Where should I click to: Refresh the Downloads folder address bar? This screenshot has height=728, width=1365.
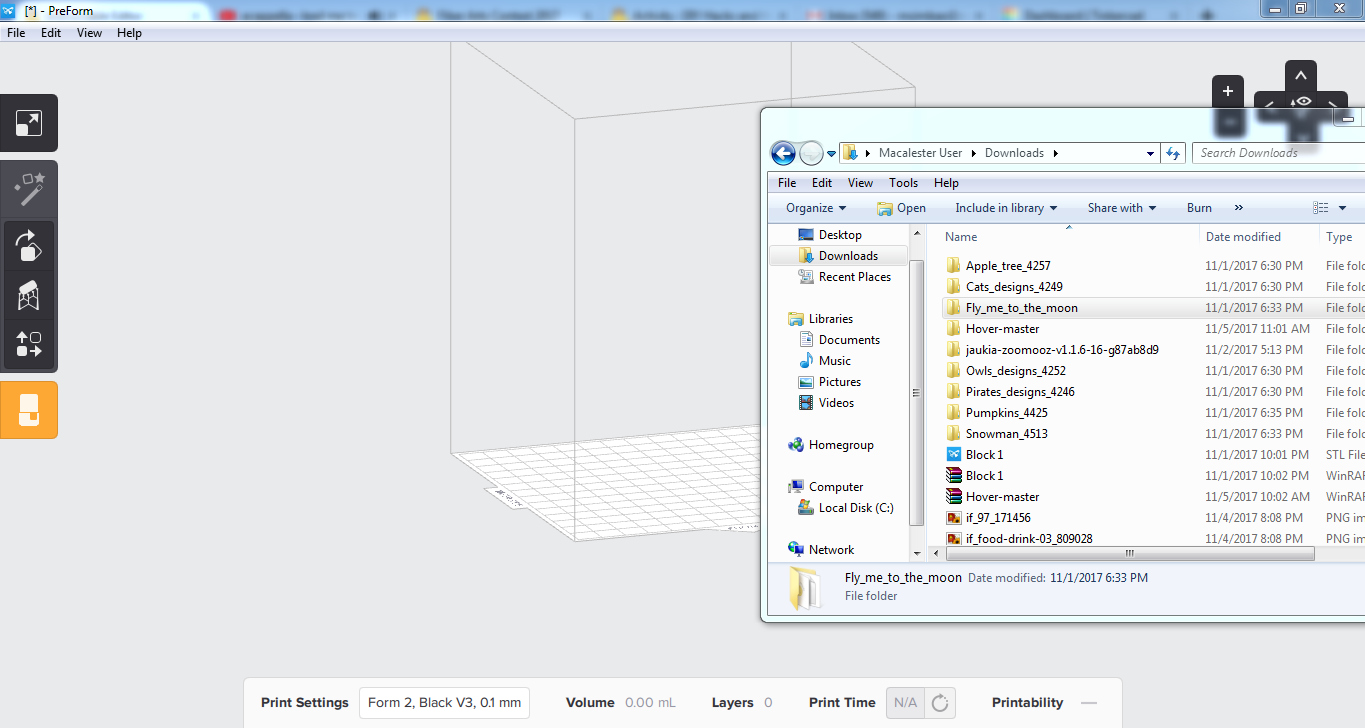[1174, 153]
